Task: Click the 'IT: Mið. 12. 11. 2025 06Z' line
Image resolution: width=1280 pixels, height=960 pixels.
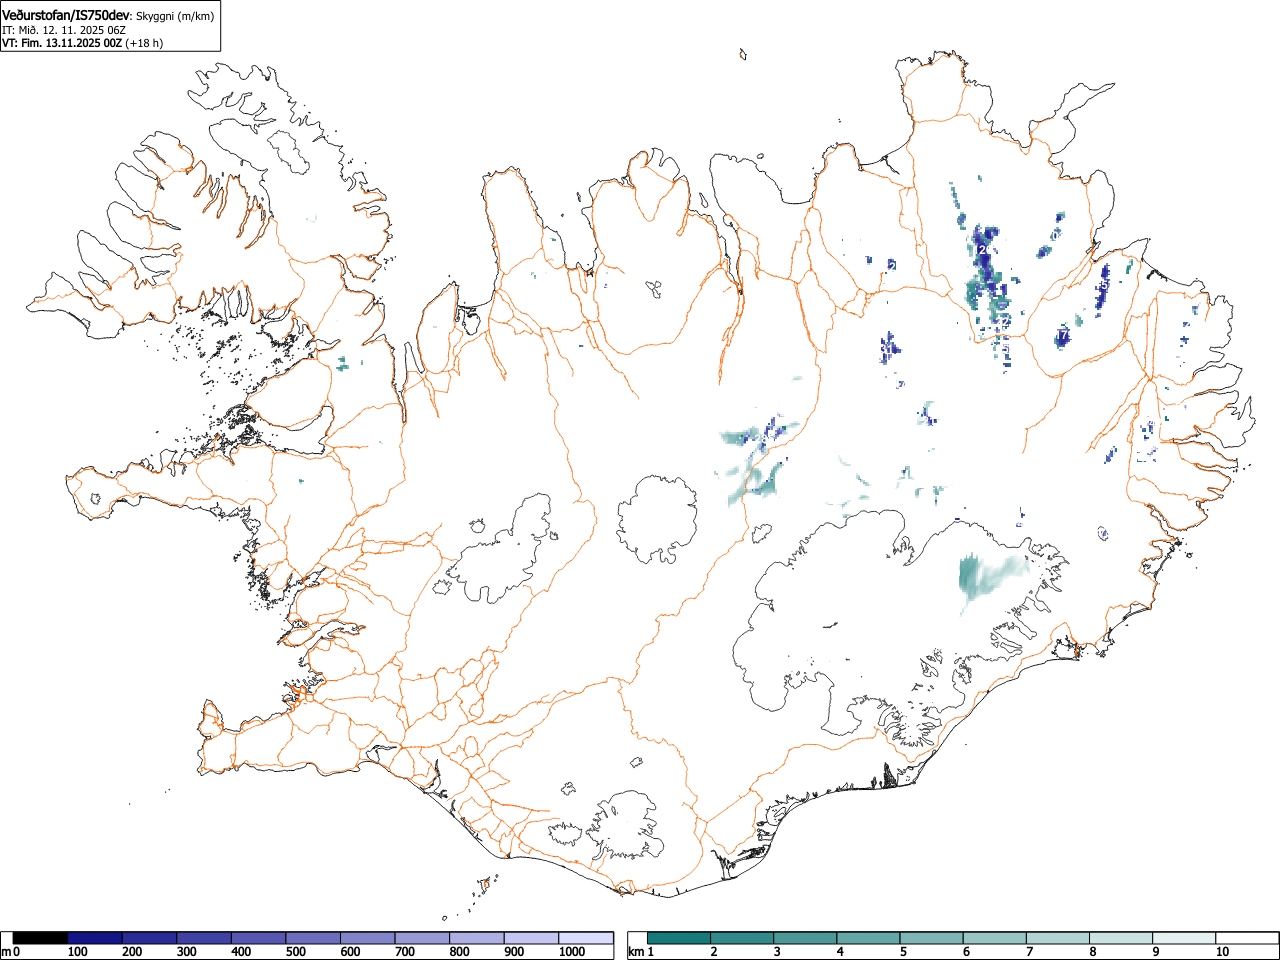Action: point(64,30)
